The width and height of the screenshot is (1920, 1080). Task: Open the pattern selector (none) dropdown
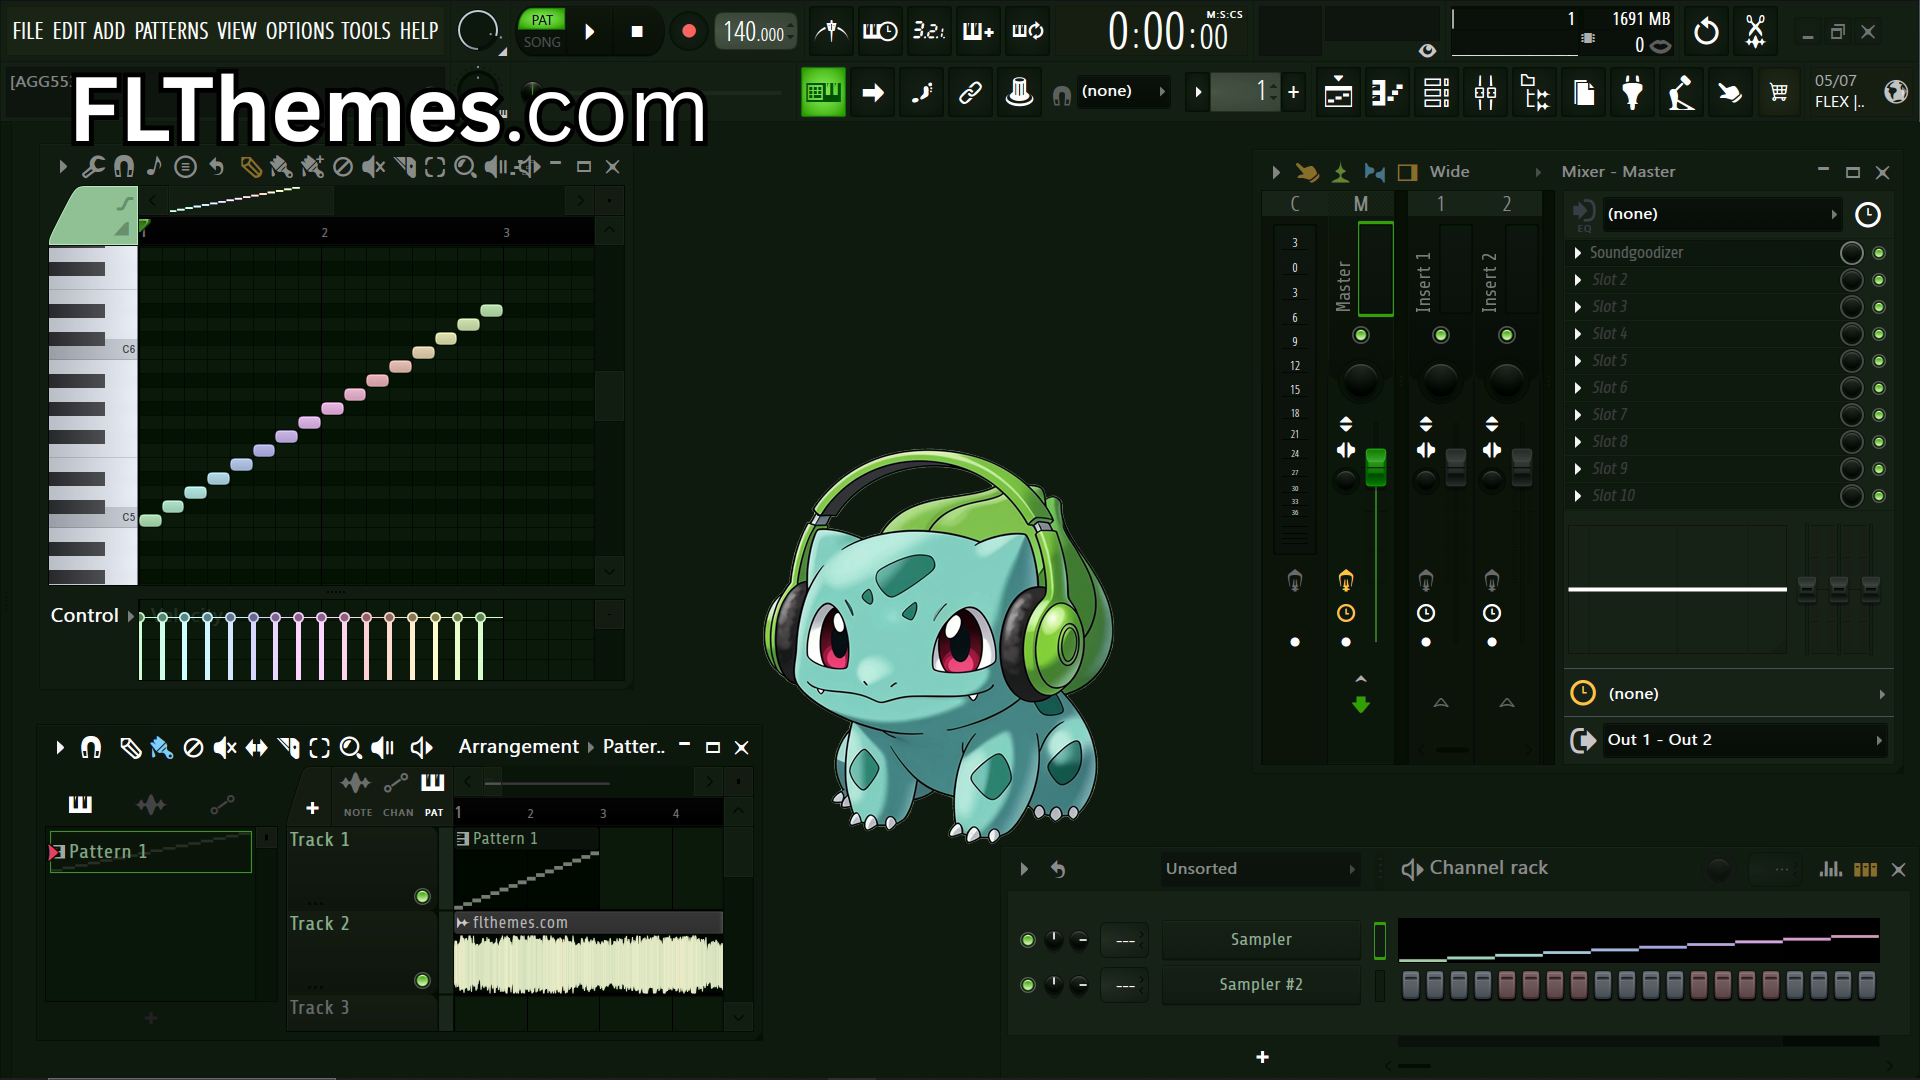(1123, 92)
